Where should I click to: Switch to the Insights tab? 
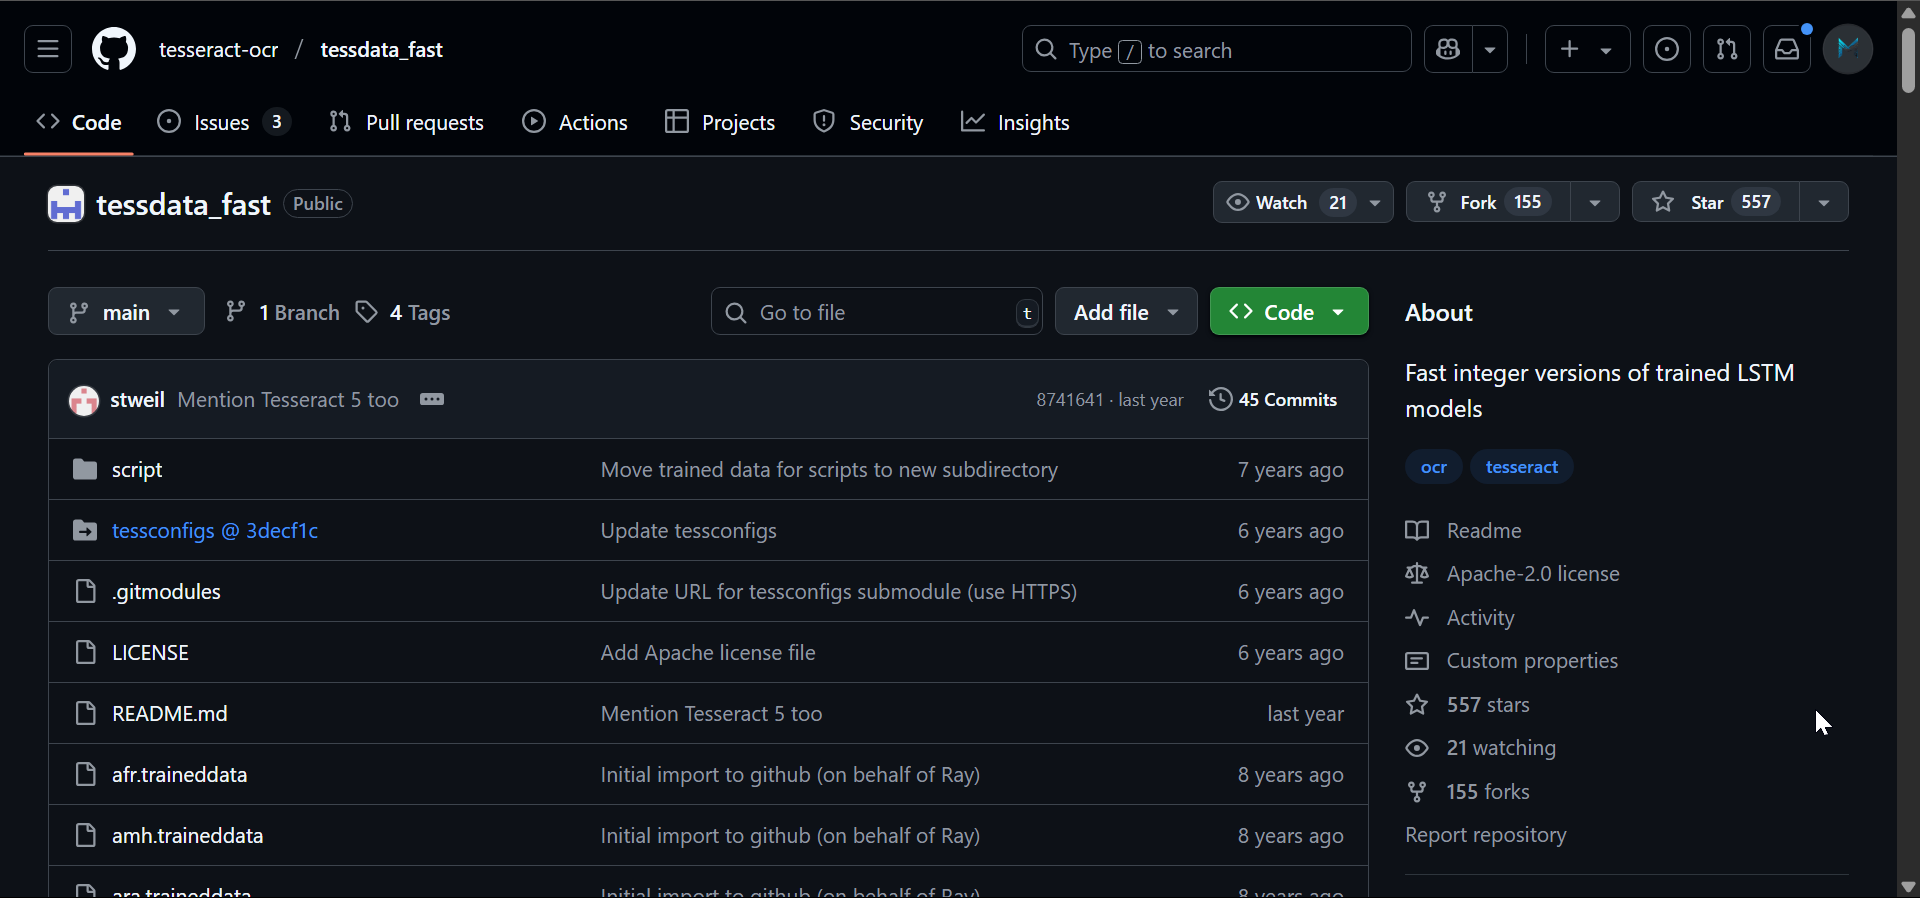(1016, 122)
